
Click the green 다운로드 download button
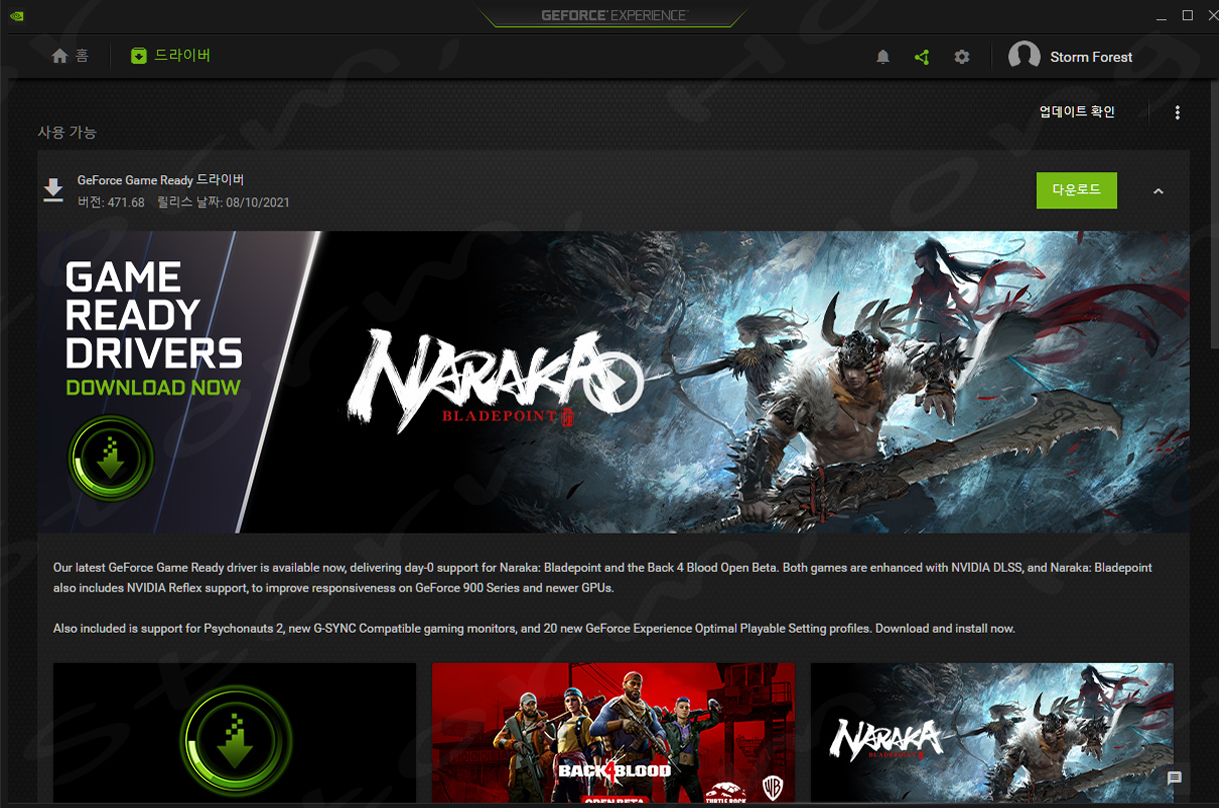pyautogui.click(x=1076, y=190)
